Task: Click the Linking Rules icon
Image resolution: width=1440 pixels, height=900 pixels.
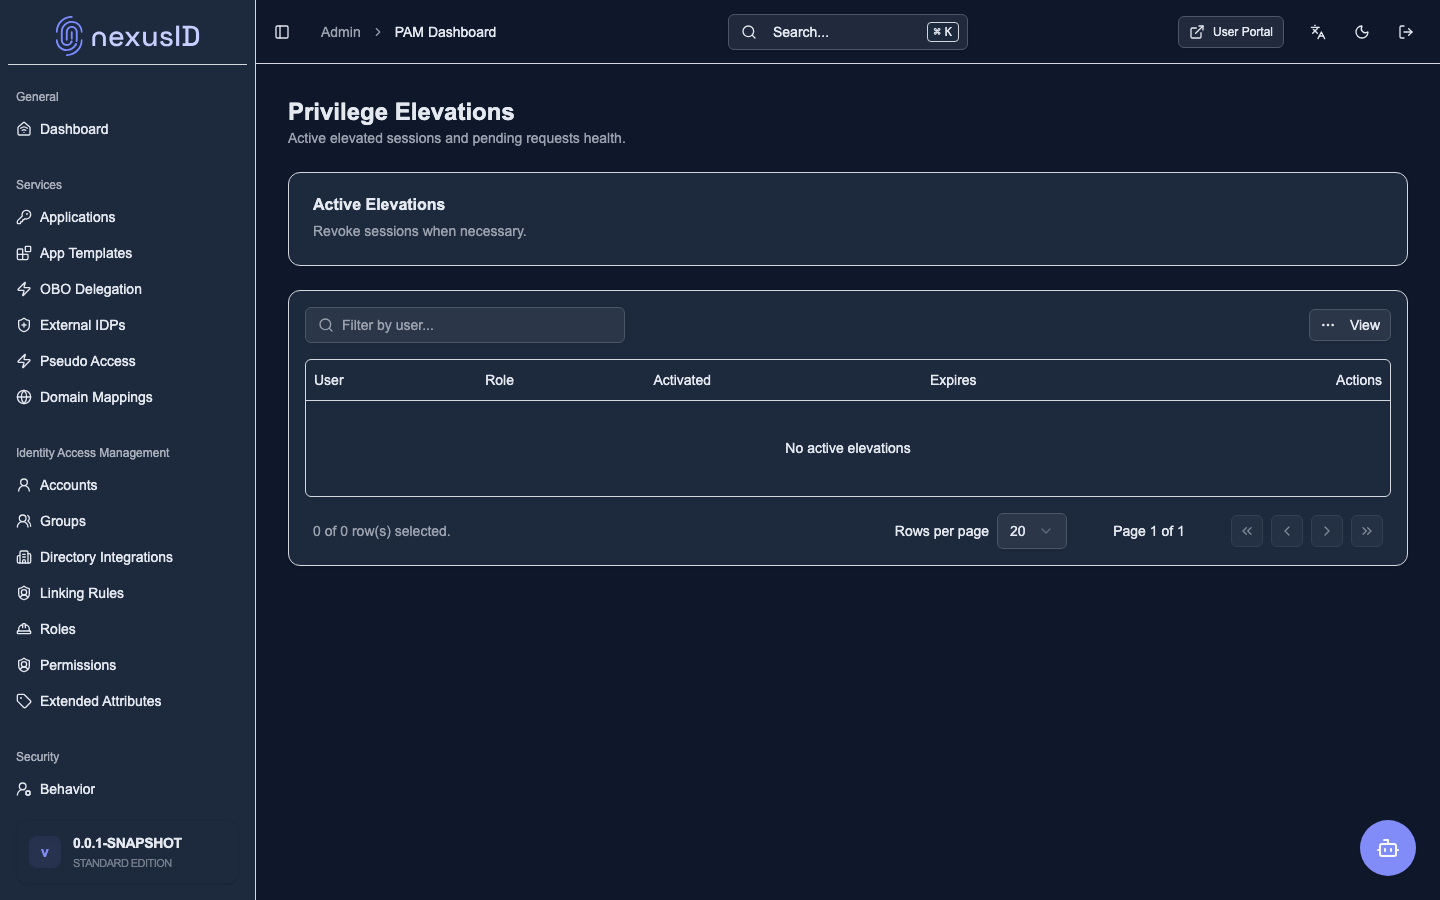Action: click(24, 593)
